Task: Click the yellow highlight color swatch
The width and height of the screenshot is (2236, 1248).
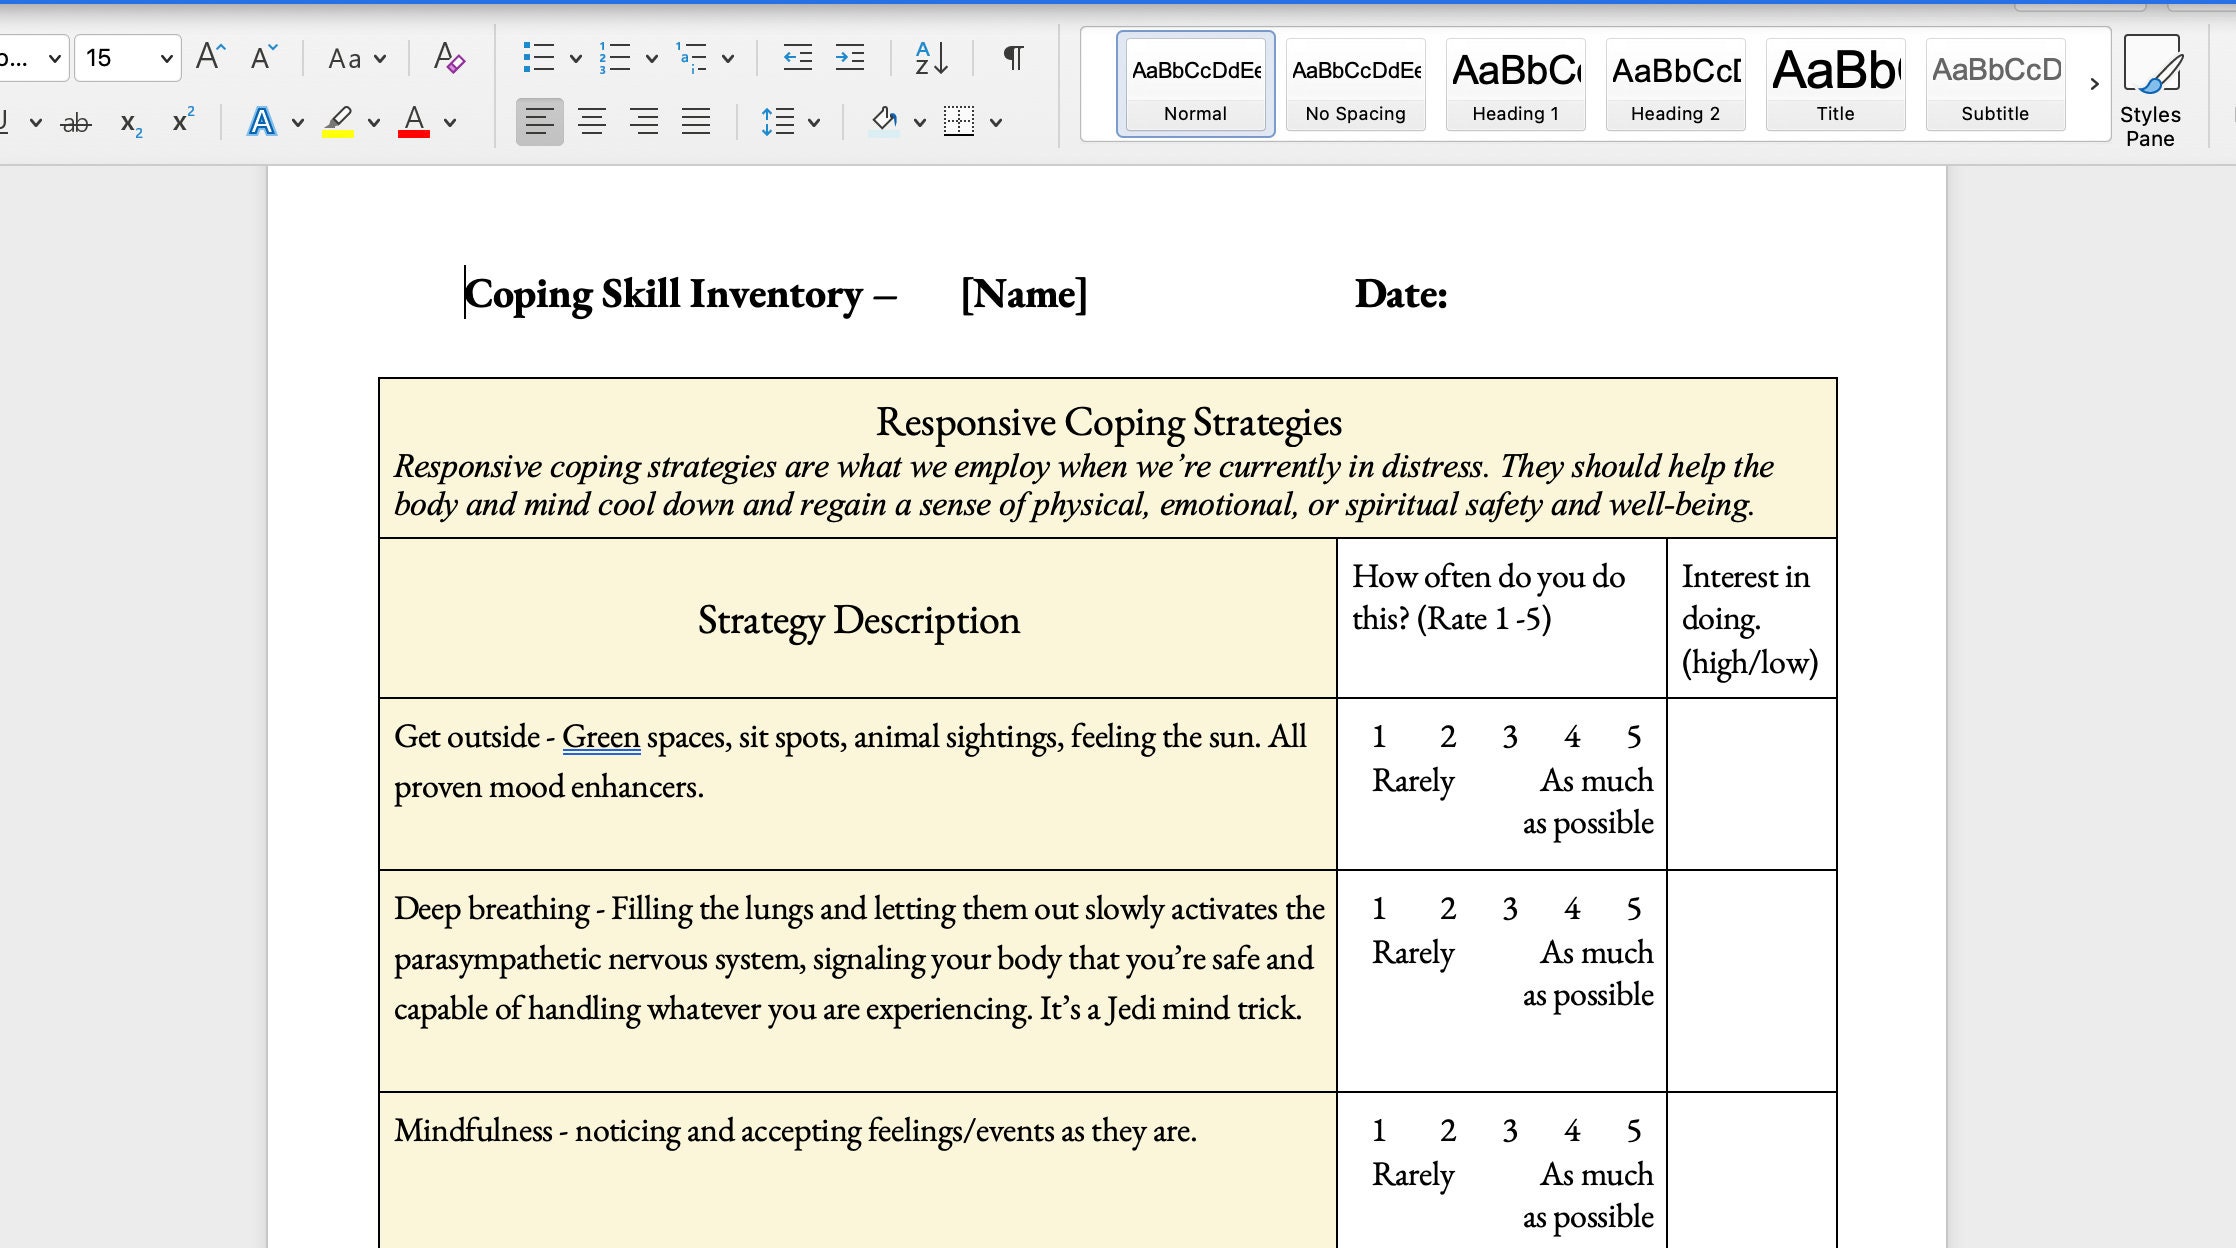Action: tap(339, 132)
